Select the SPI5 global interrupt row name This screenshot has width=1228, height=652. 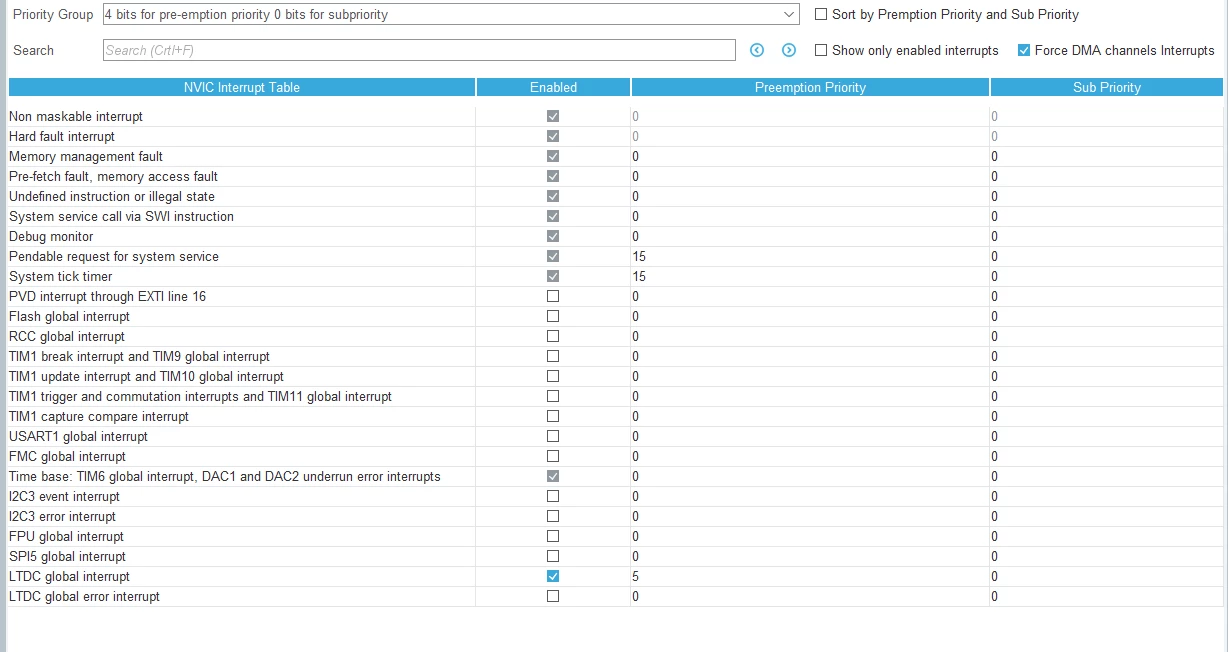(67, 556)
